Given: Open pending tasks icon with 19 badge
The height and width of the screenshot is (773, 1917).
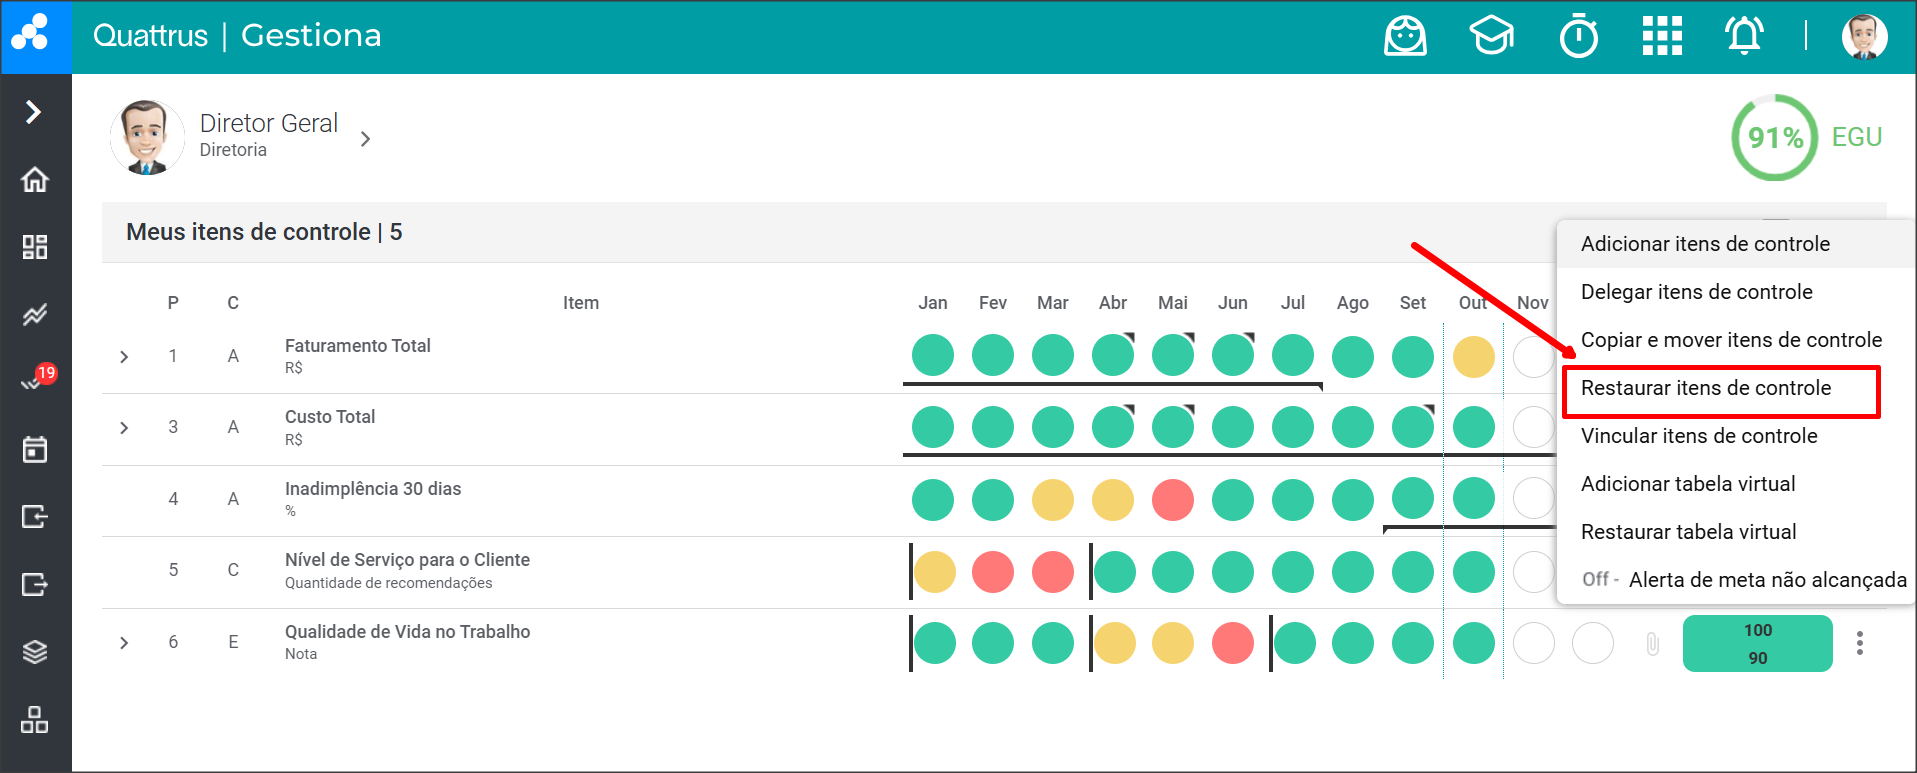Looking at the screenshot, I should pos(35,381).
